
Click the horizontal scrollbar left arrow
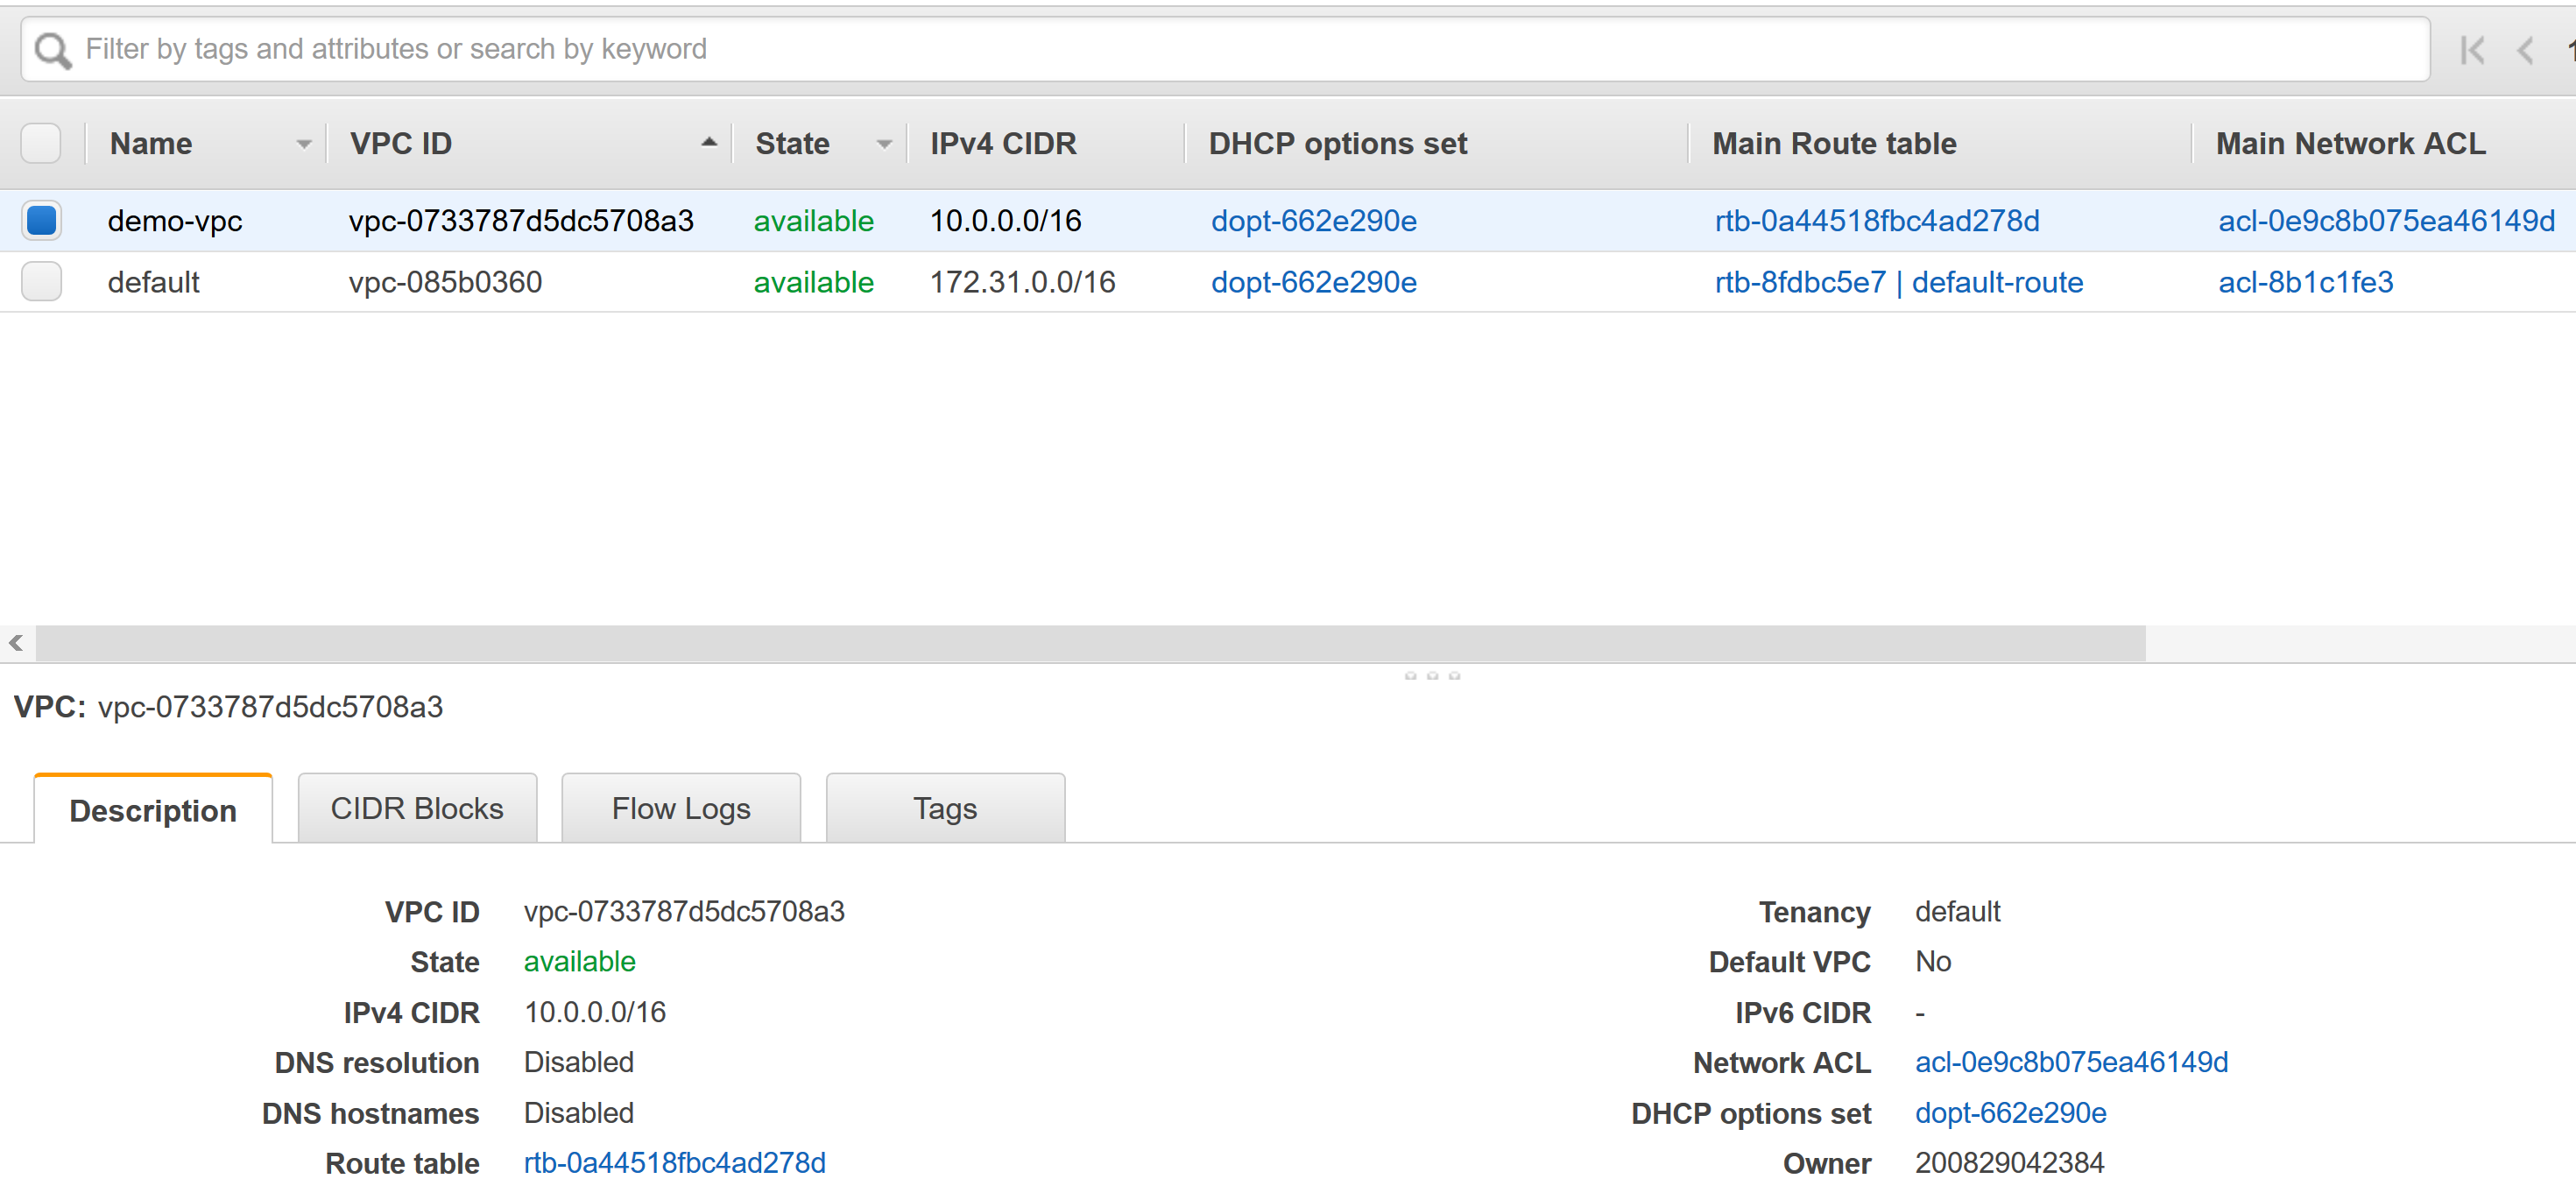(x=16, y=643)
